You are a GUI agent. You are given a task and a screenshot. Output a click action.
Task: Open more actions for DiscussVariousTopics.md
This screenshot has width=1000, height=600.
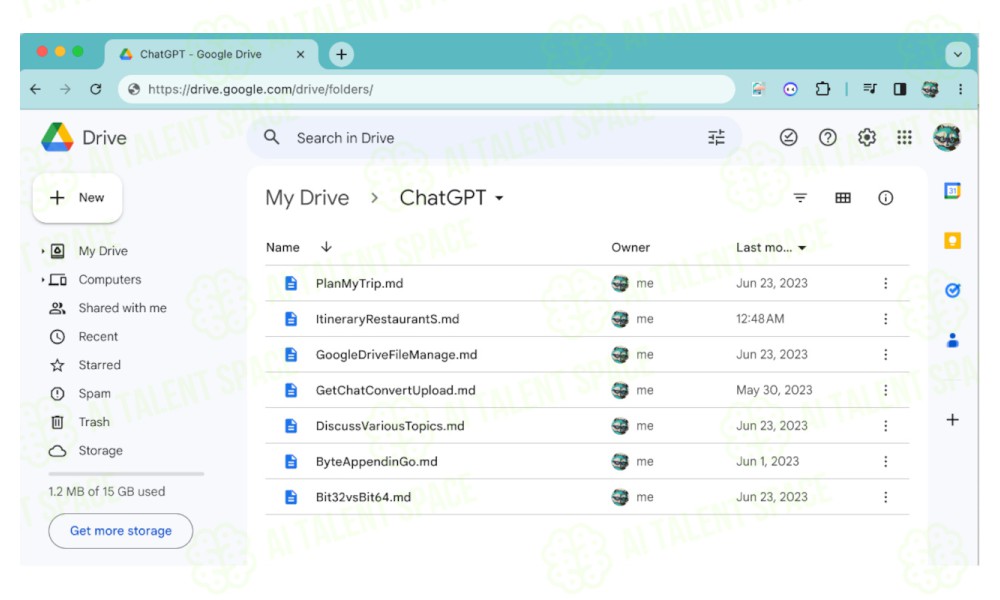tap(885, 426)
